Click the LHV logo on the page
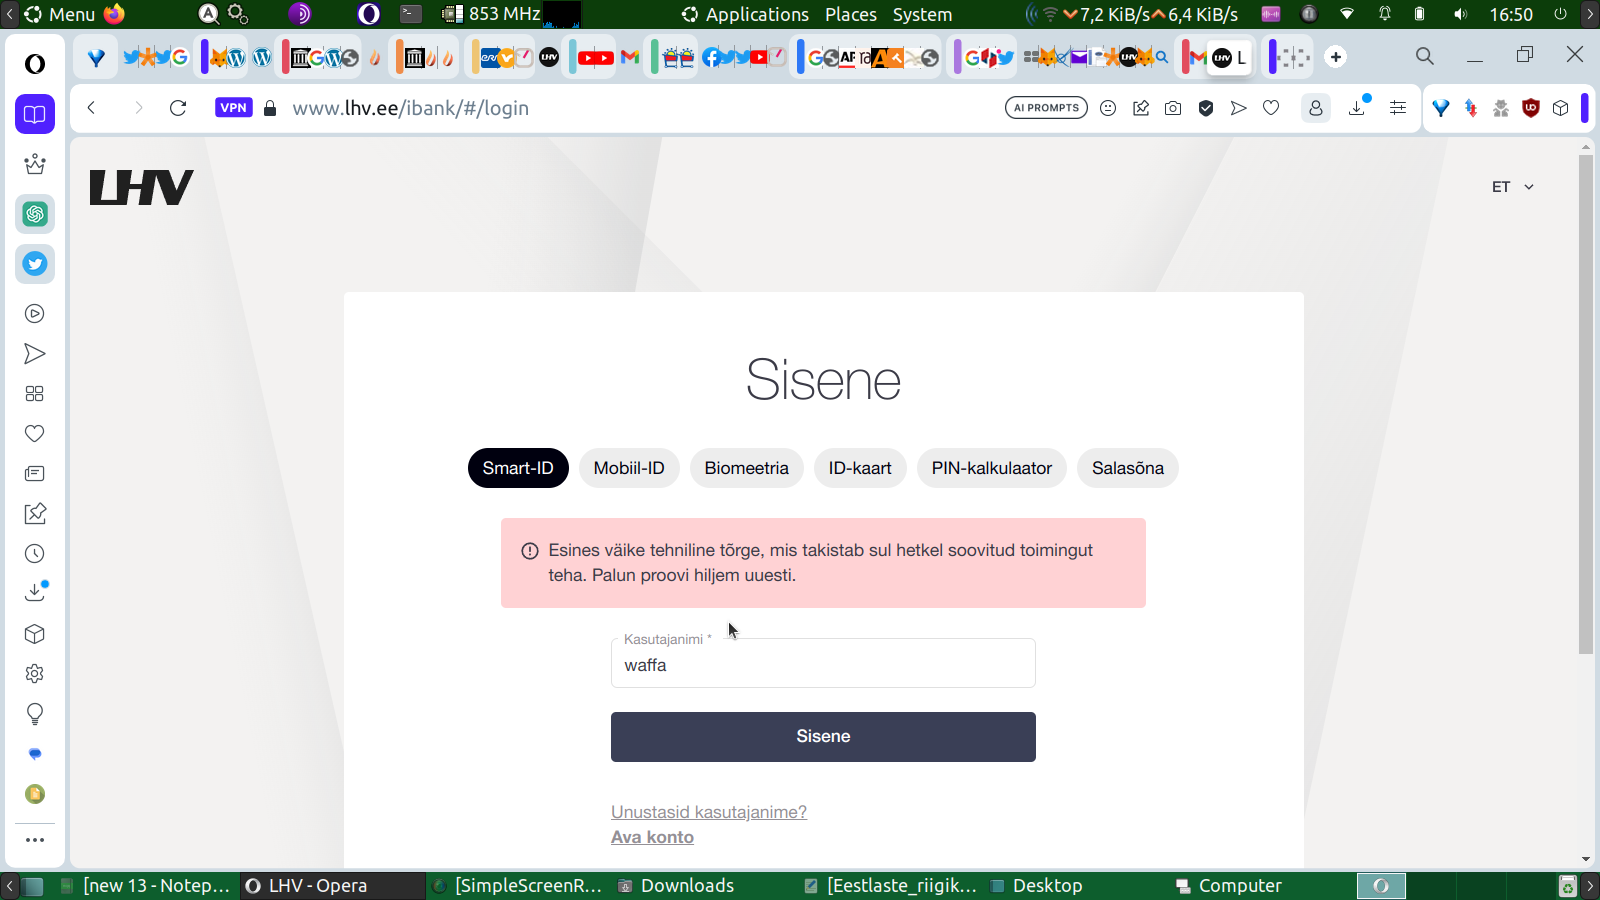This screenshot has width=1600, height=900. pyautogui.click(x=141, y=187)
